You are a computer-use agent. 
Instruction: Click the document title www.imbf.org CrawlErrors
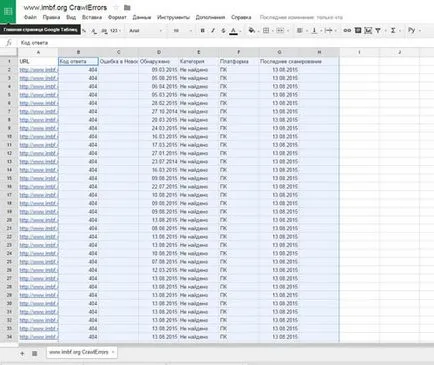point(65,7)
